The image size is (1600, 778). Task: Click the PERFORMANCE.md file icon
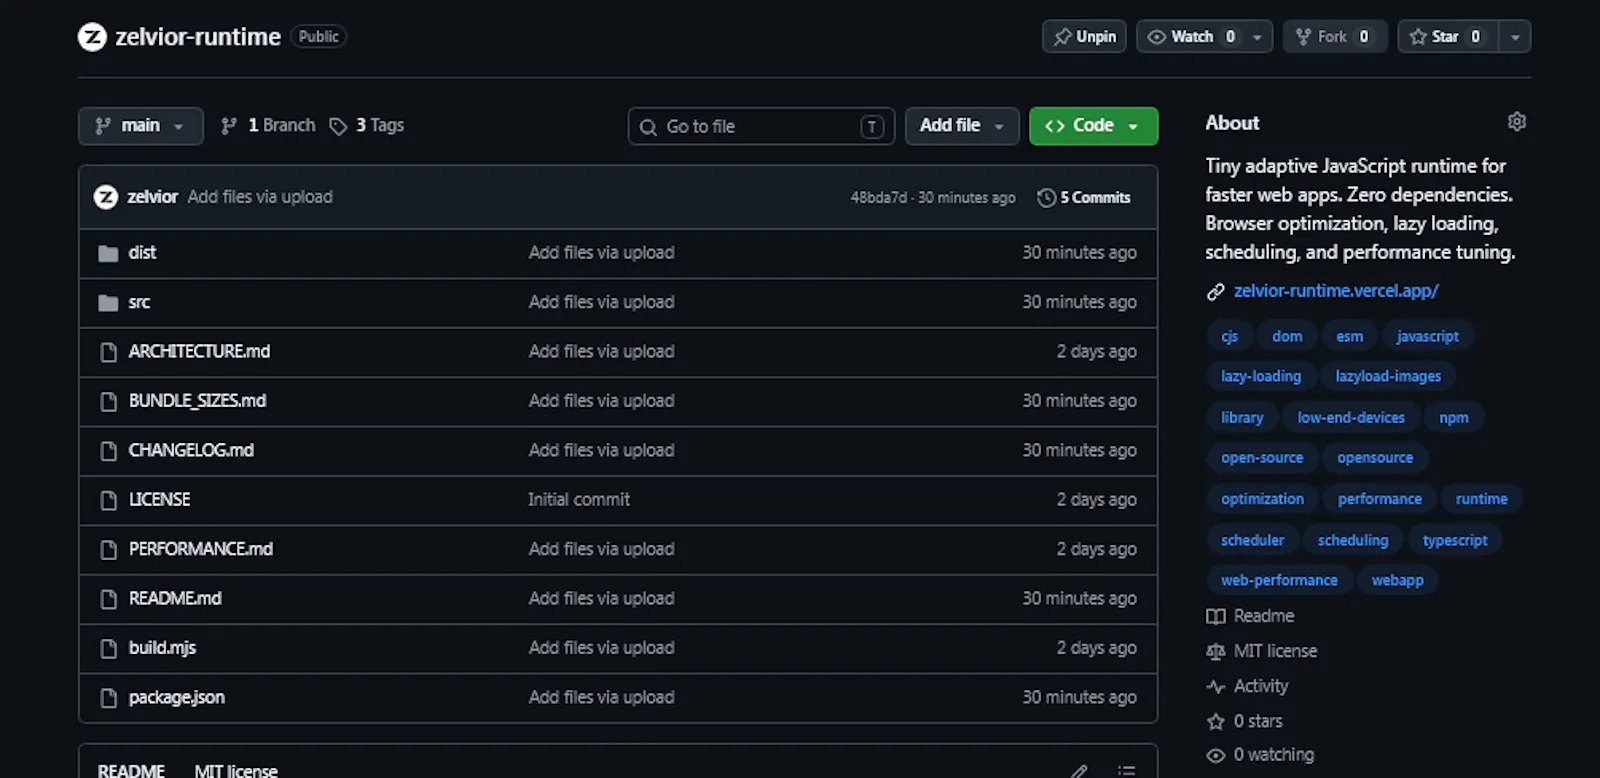tap(108, 549)
